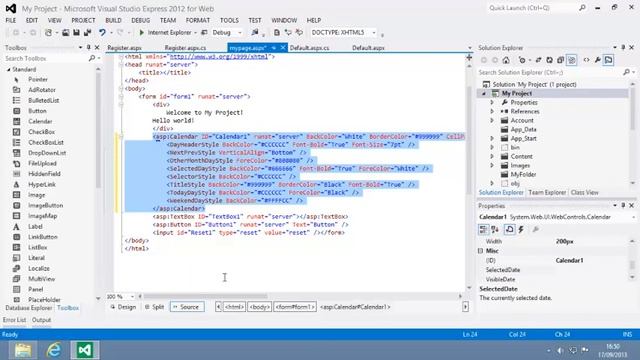The width and height of the screenshot is (640, 360).
Task: Open the FORMAT menu
Action: click(198, 20)
